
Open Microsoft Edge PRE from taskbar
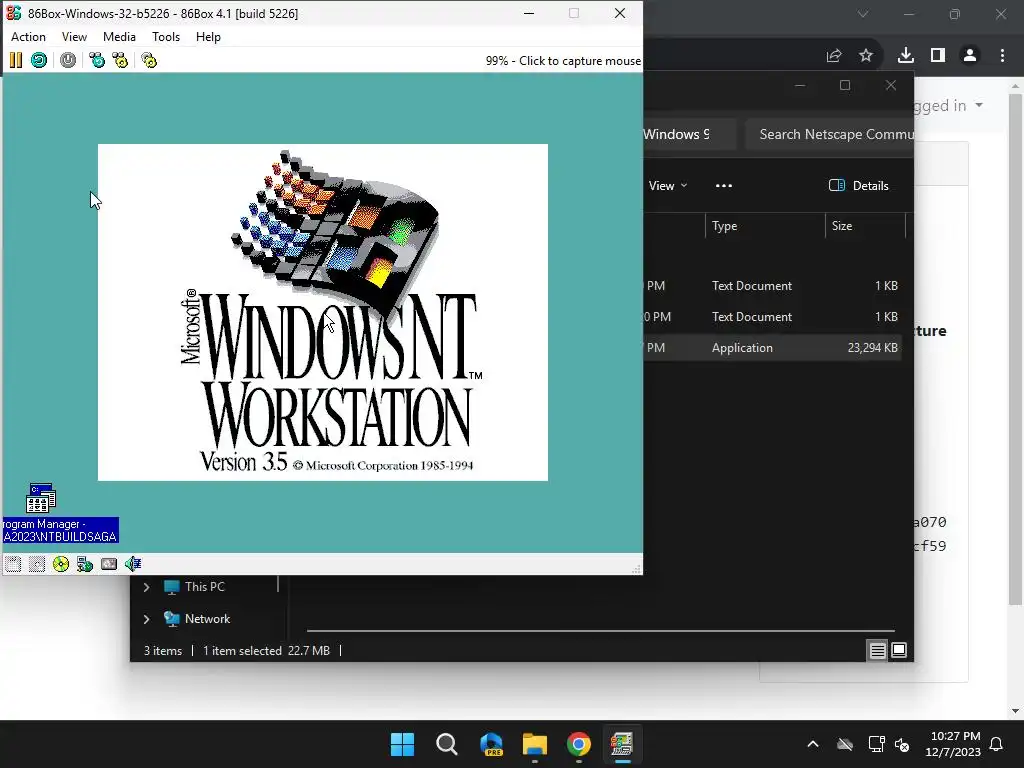tap(491, 744)
